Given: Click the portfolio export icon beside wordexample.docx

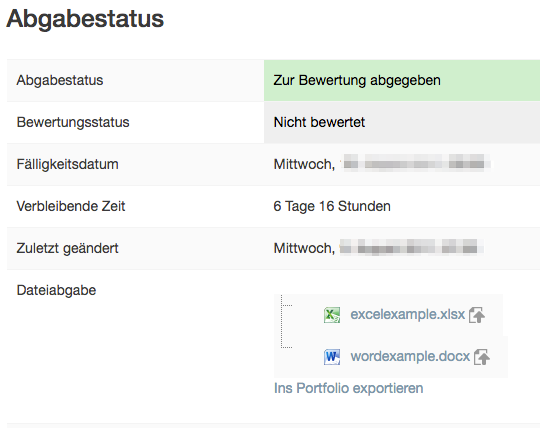Looking at the screenshot, I should 482,357.
